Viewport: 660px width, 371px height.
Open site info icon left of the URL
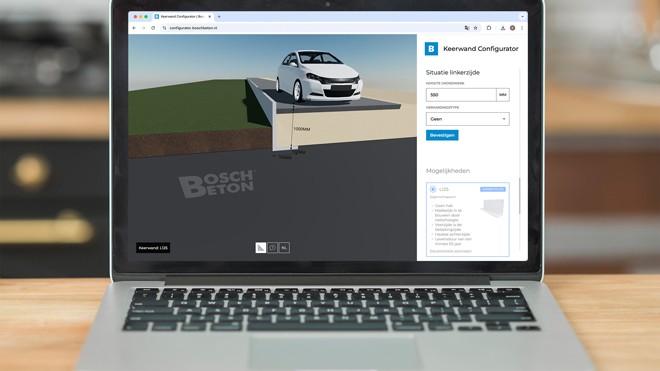[x=164, y=28]
